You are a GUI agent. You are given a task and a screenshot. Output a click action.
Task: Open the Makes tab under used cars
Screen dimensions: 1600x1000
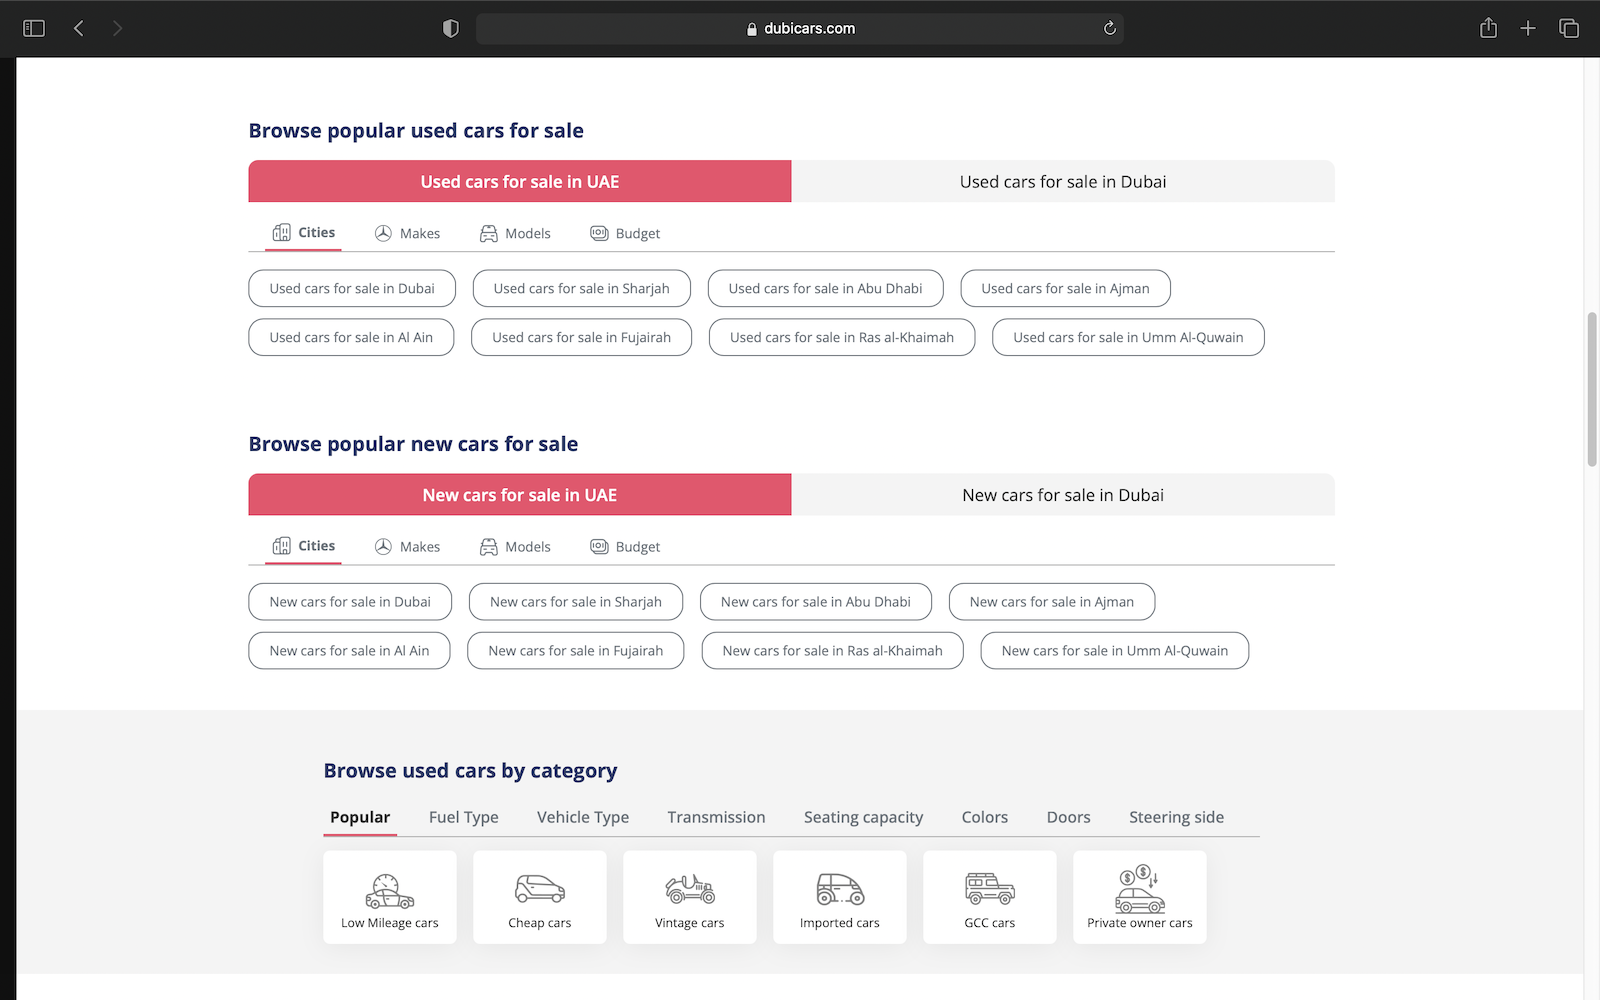[408, 233]
